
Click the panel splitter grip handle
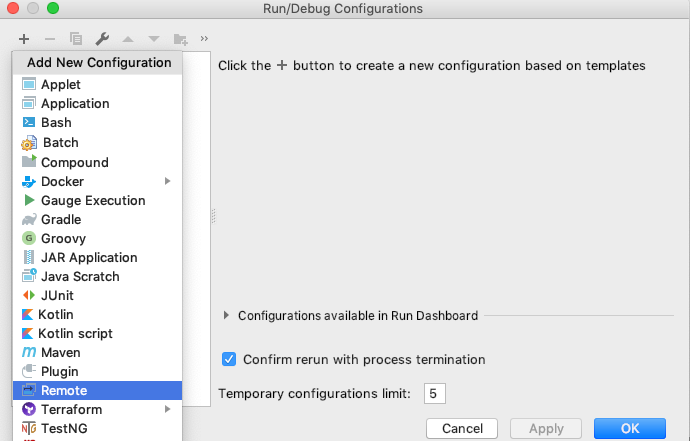tap(213, 216)
